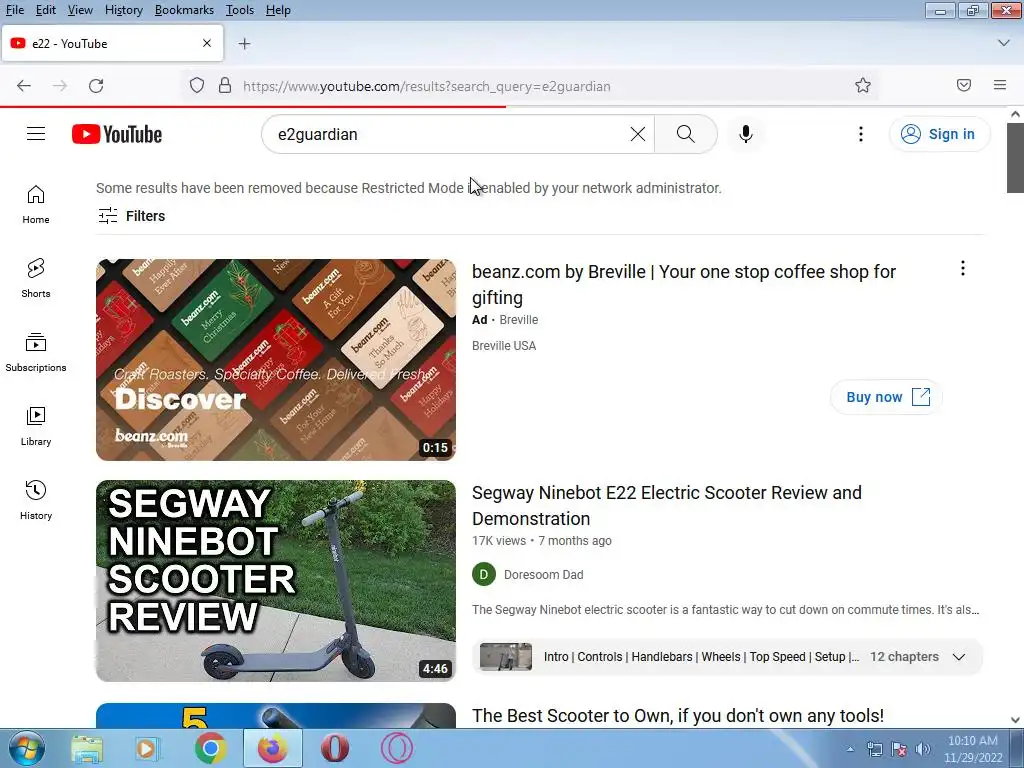List all tabs with the chevron
This screenshot has height=768, width=1024.
tap(1004, 43)
